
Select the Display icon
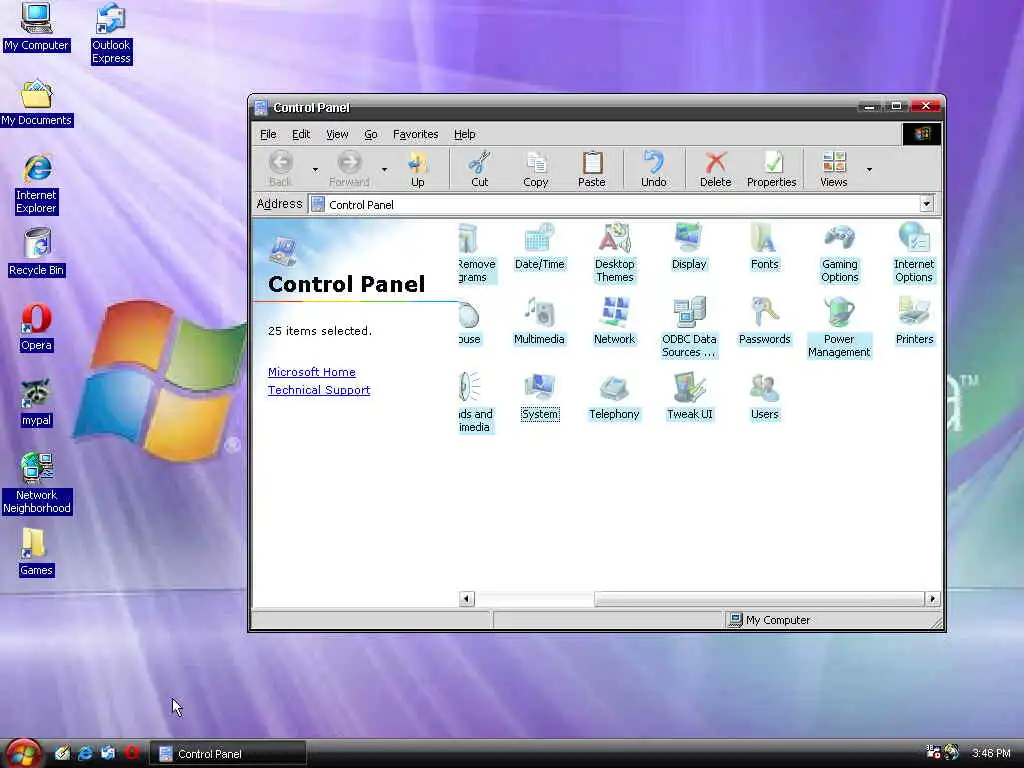[689, 246]
